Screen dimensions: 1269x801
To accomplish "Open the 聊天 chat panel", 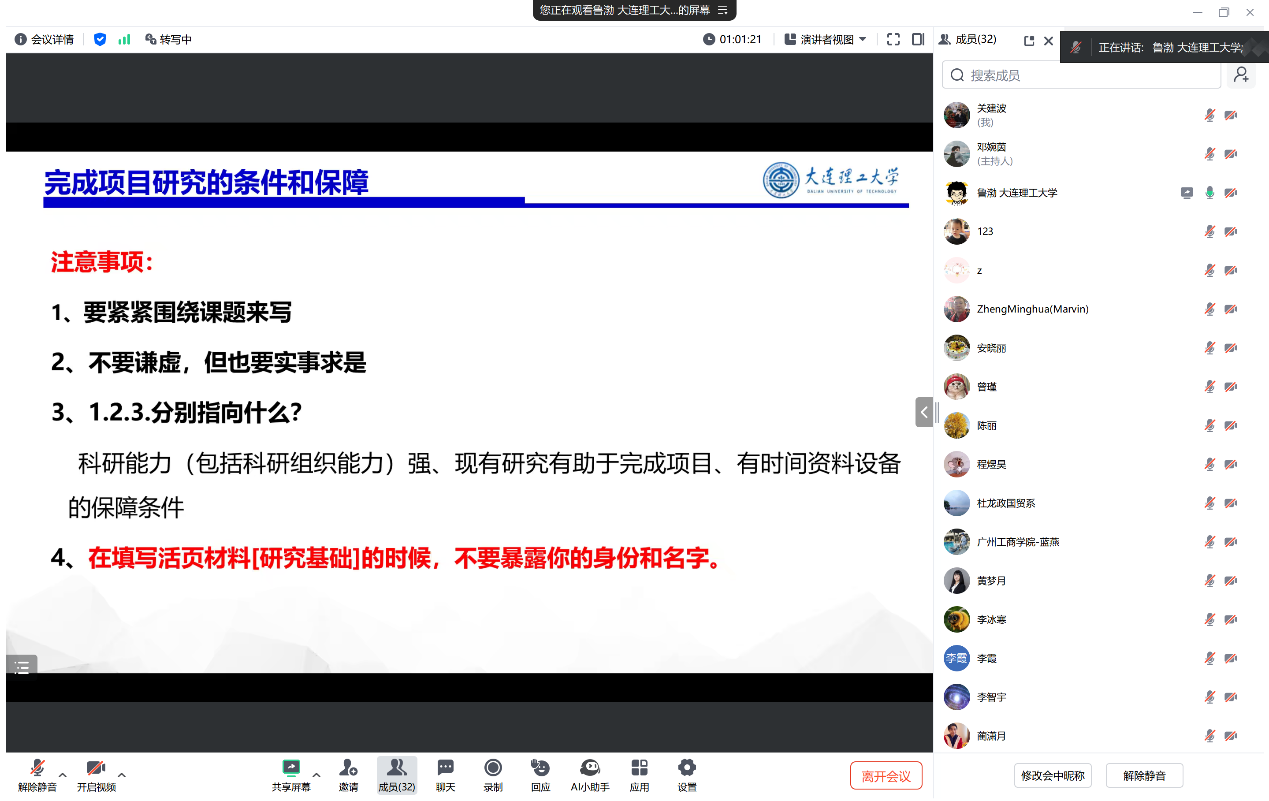I will [x=445, y=774].
